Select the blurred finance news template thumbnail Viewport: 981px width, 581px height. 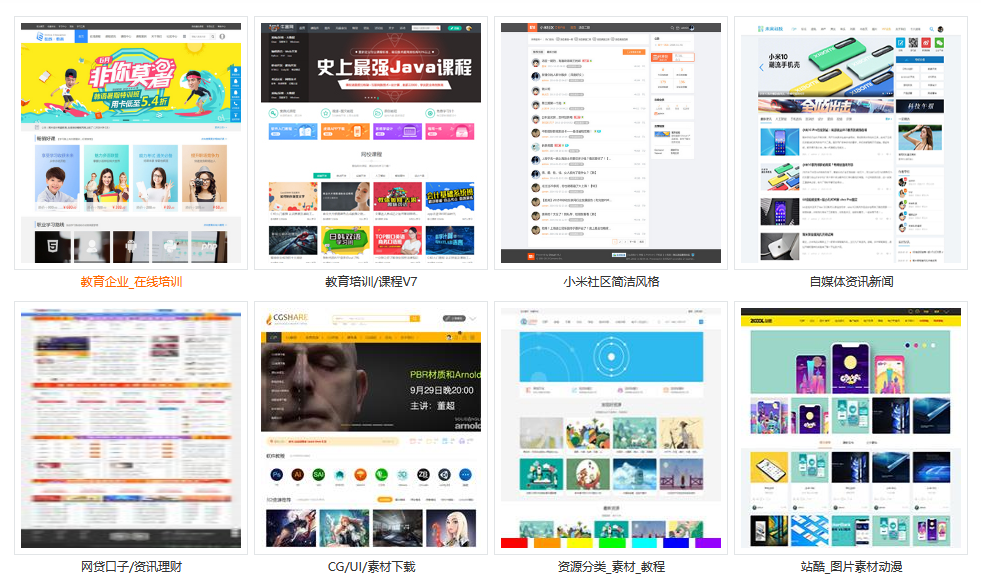pyautogui.click(x=131, y=429)
